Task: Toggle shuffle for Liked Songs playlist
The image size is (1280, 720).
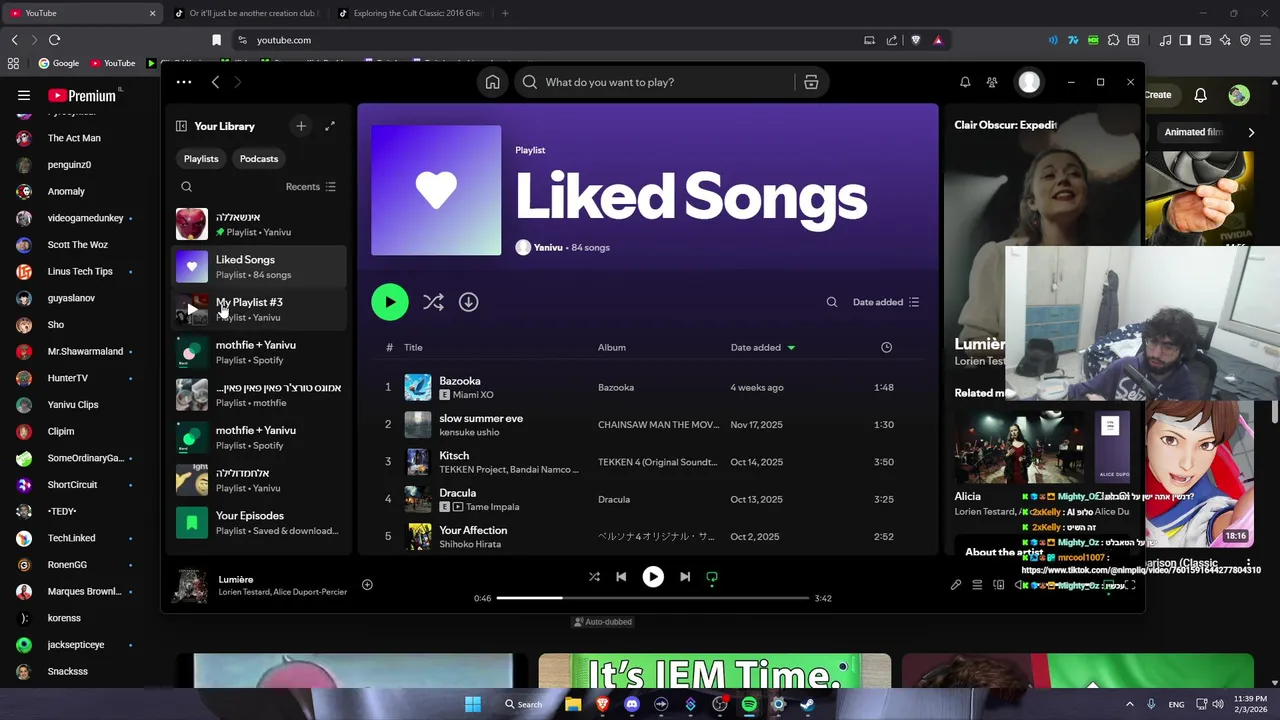Action: coord(433,302)
